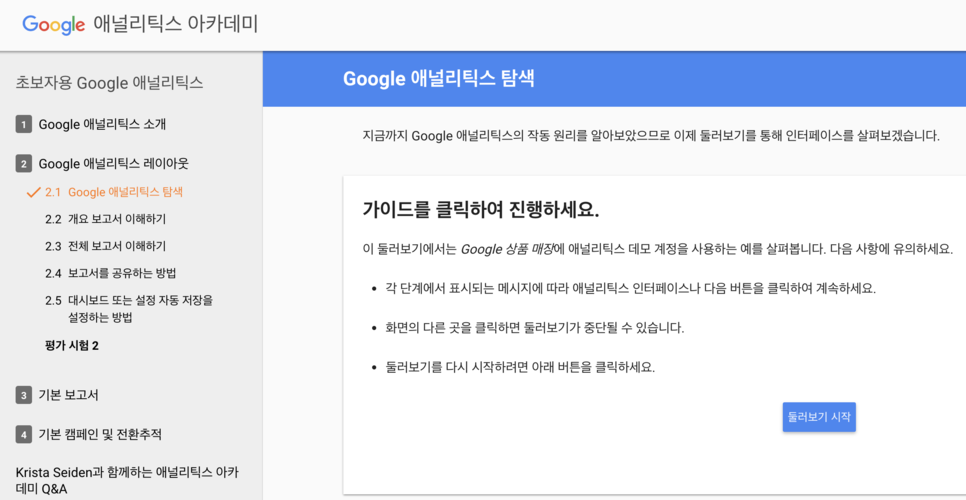This screenshot has height=500, width=966.
Task: Expand unit 기본 캠페인 및 전환추적
Action: [x=100, y=435]
